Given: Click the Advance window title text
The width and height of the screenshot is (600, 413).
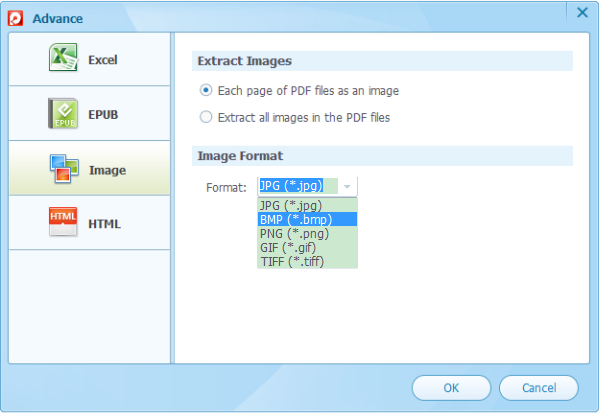Looking at the screenshot, I should 57,18.
